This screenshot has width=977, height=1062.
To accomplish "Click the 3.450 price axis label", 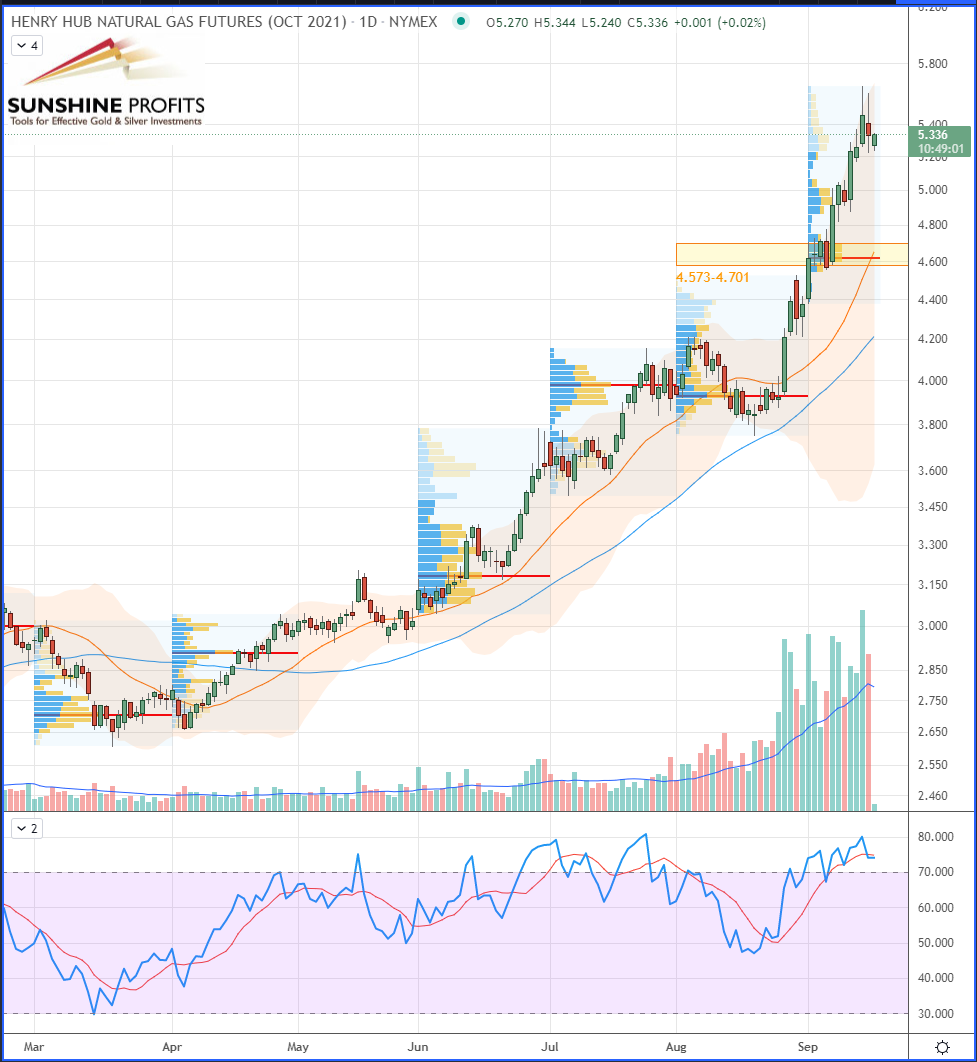I will coord(932,507).
